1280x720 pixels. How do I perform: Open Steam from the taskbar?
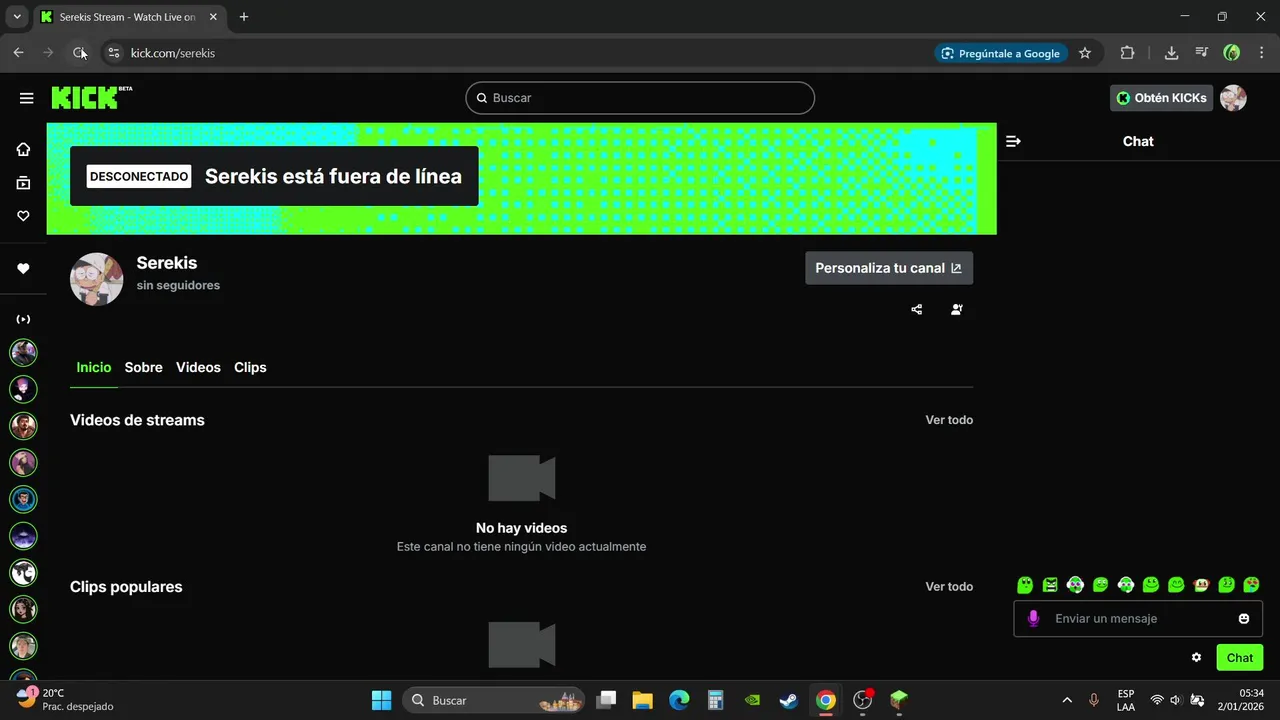[x=789, y=700]
